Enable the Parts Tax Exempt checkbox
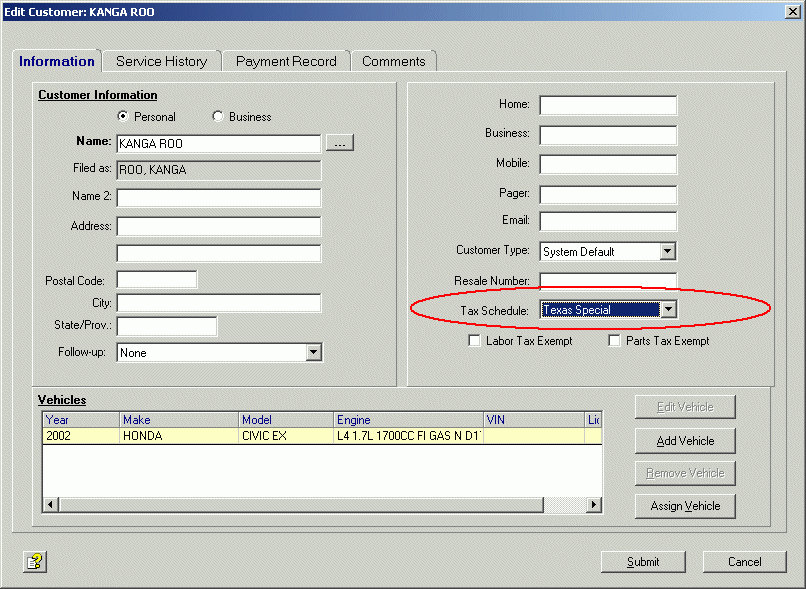Screen dimensions: 806x589 click(615, 341)
